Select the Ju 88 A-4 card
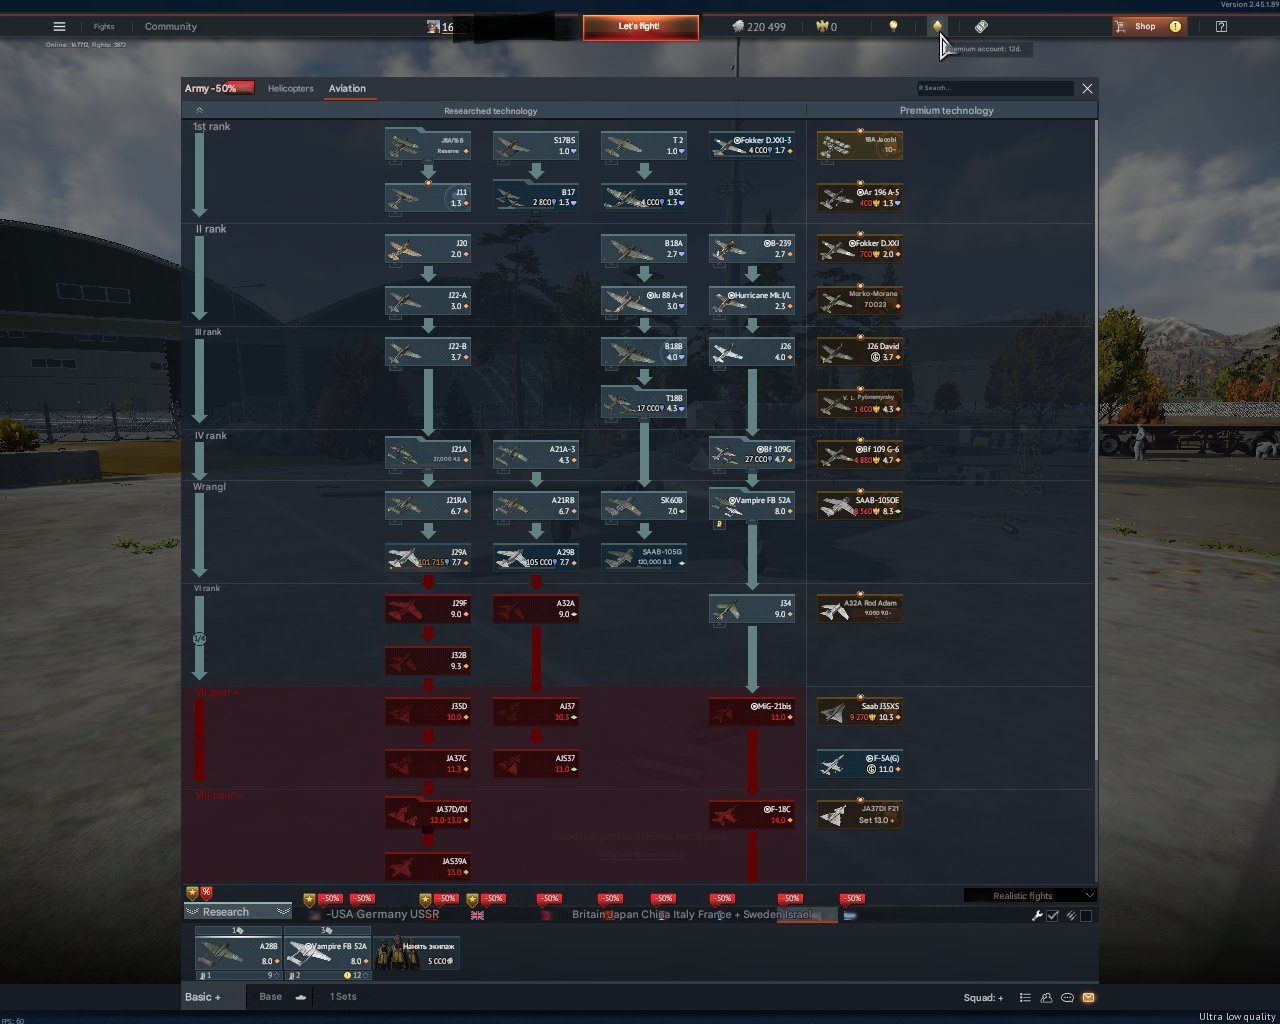The height and width of the screenshot is (1024, 1280). (644, 300)
